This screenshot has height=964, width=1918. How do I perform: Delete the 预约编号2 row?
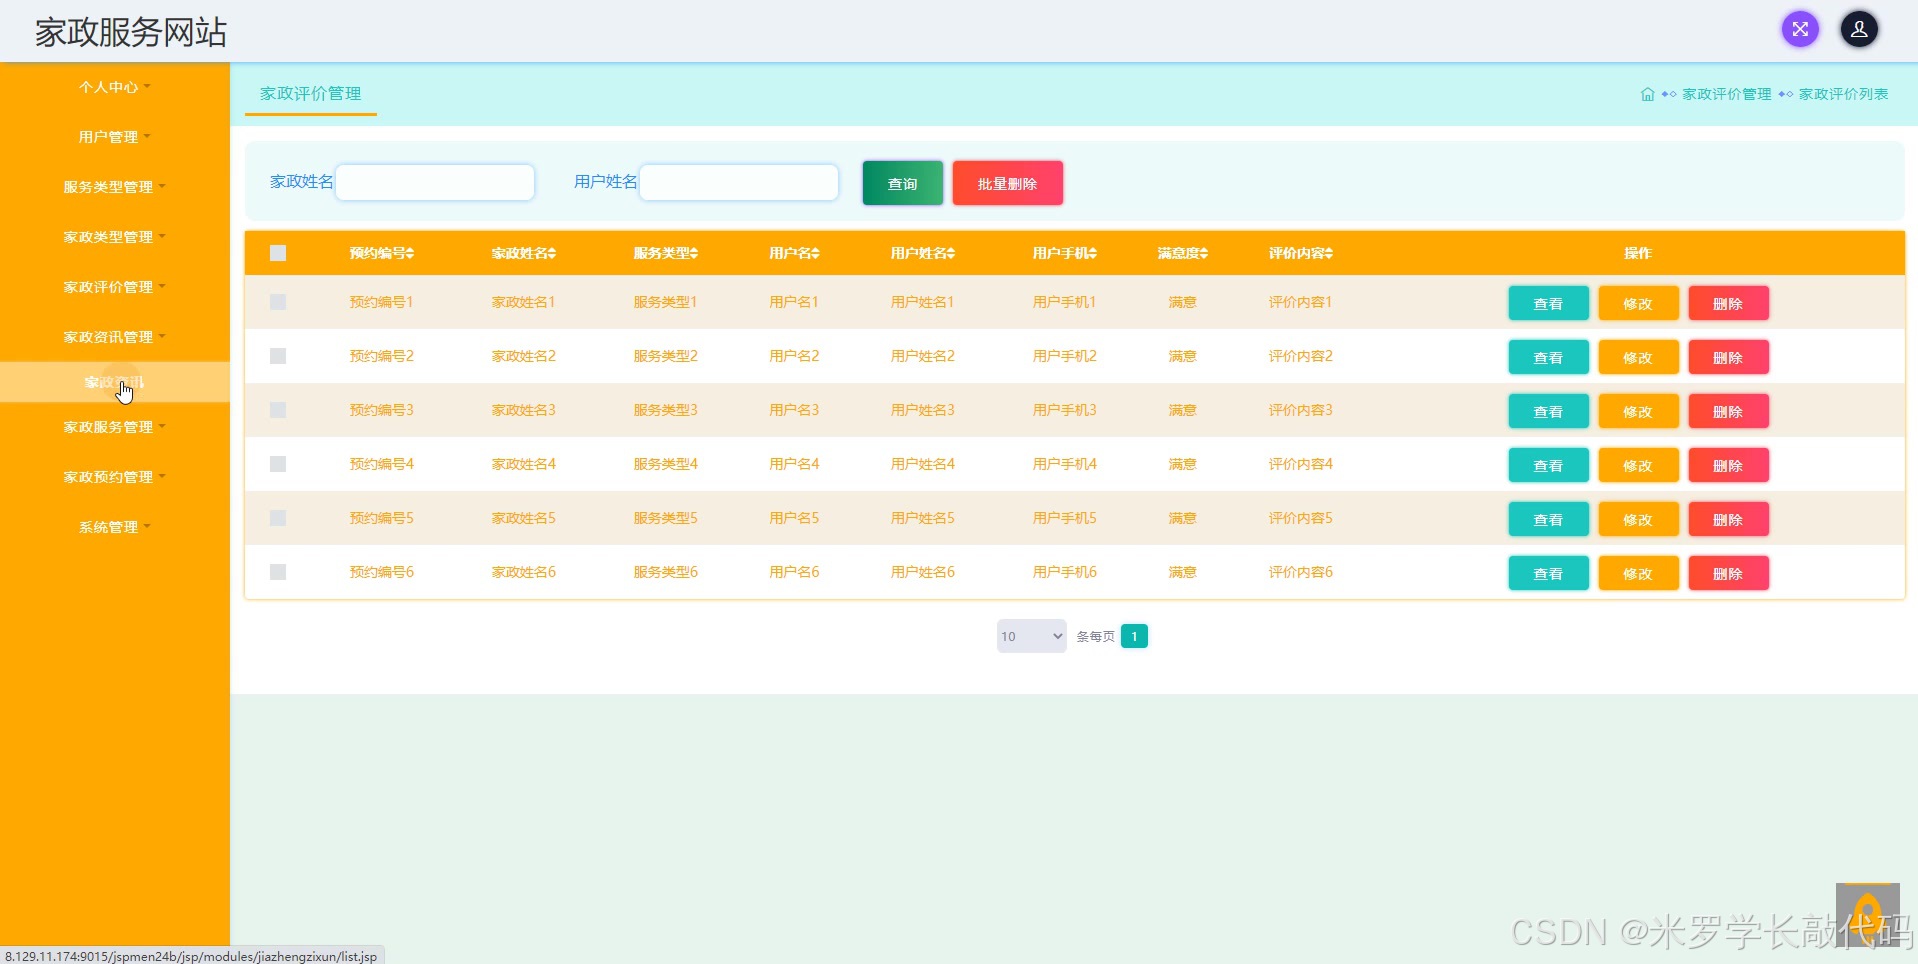click(1728, 357)
